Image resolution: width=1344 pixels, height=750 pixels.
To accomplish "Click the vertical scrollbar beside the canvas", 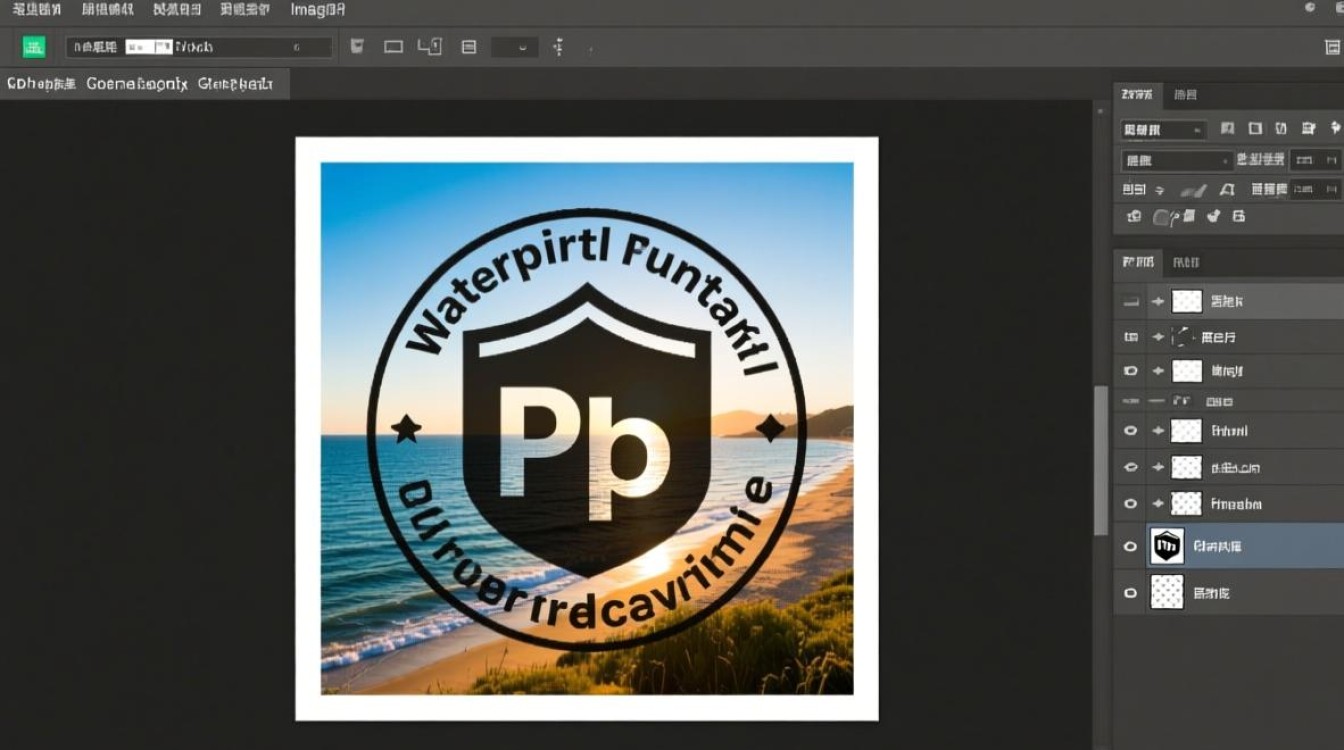I will click(1101, 460).
